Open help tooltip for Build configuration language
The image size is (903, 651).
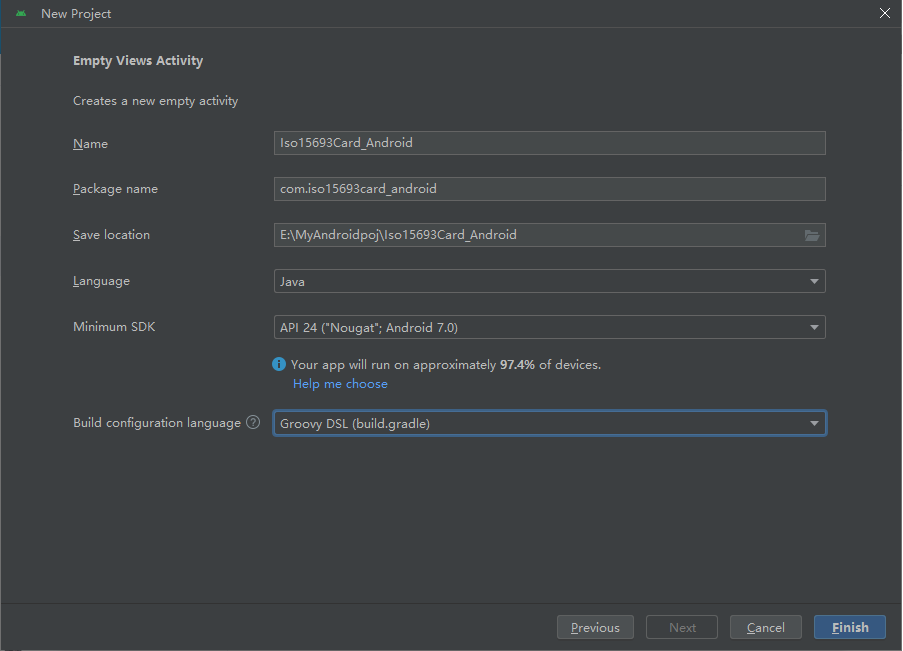click(x=253, y=422)
